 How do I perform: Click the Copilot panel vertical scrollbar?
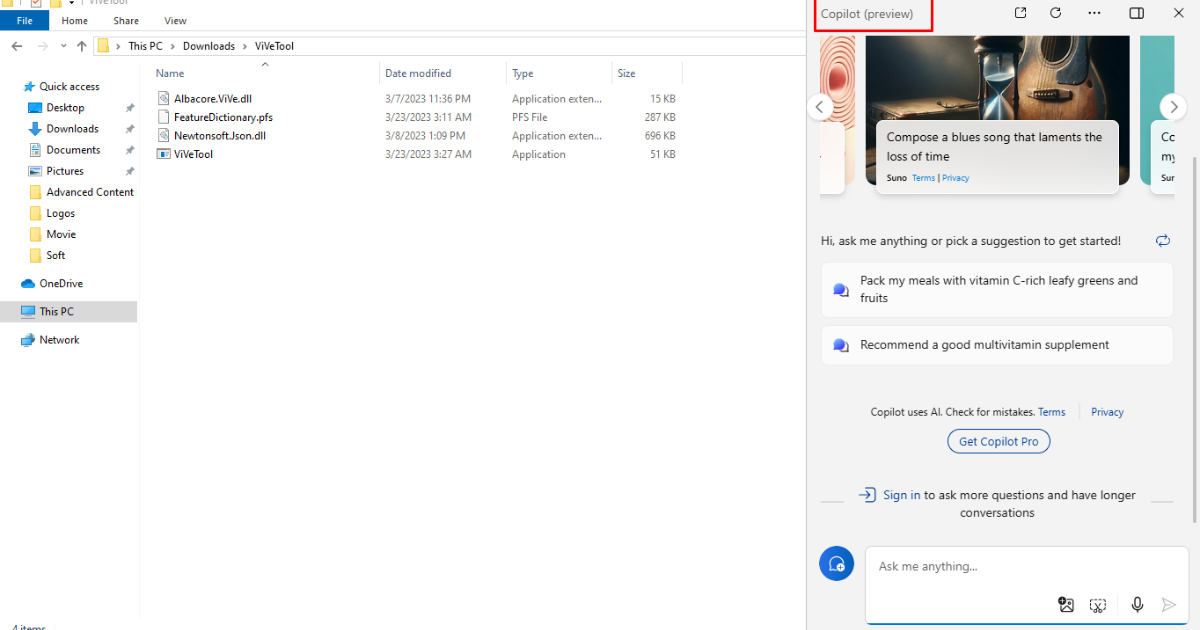(x=1195, y=340)
